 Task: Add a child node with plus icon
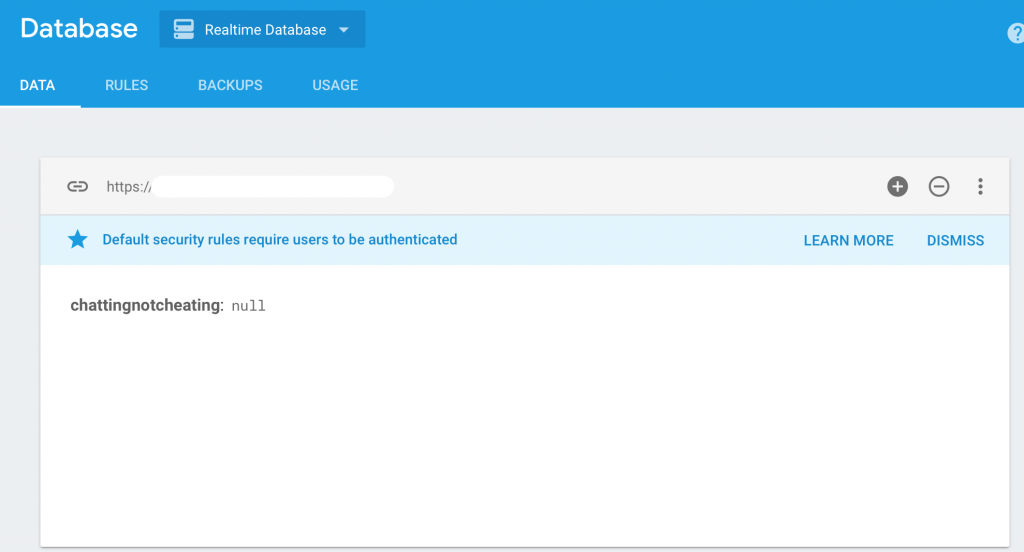point(897,186)
